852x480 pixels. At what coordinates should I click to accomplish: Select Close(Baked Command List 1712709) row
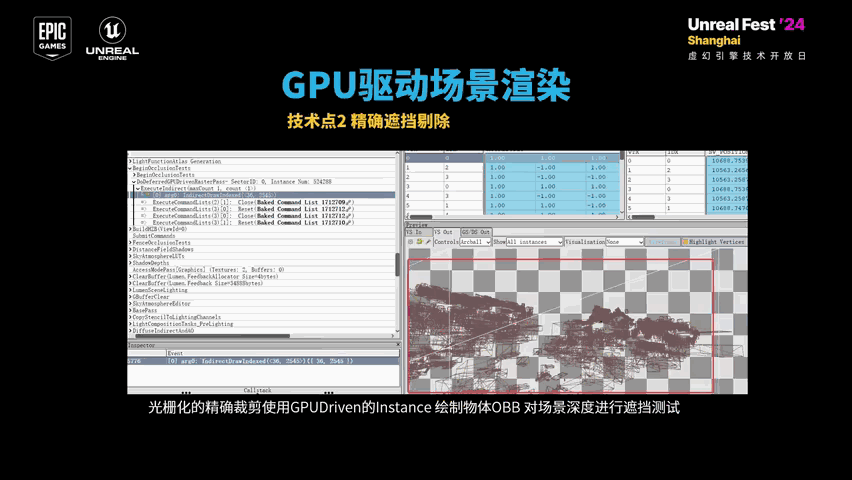[x=253, y=202]
